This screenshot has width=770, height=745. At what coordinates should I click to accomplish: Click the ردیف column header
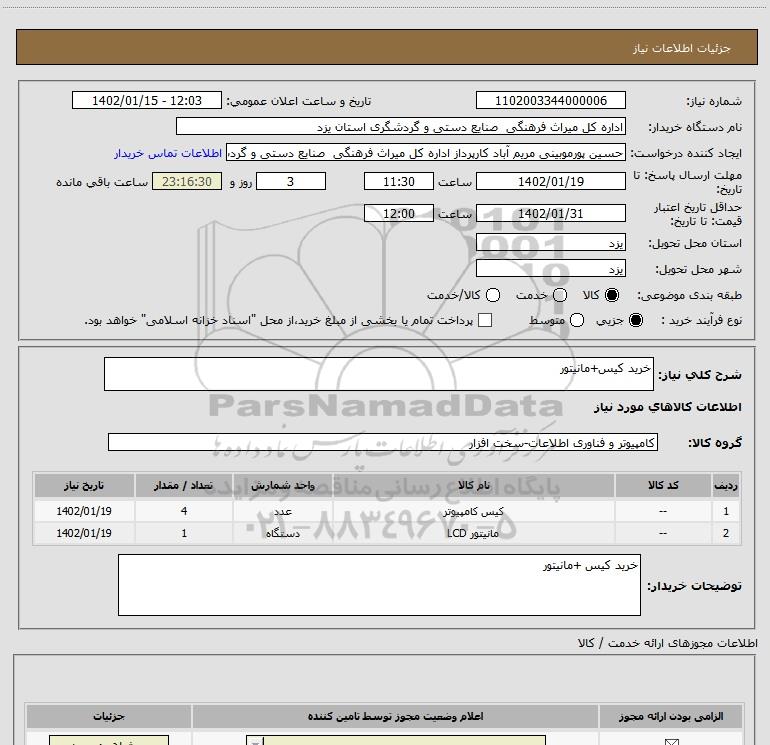click(726, 485)
